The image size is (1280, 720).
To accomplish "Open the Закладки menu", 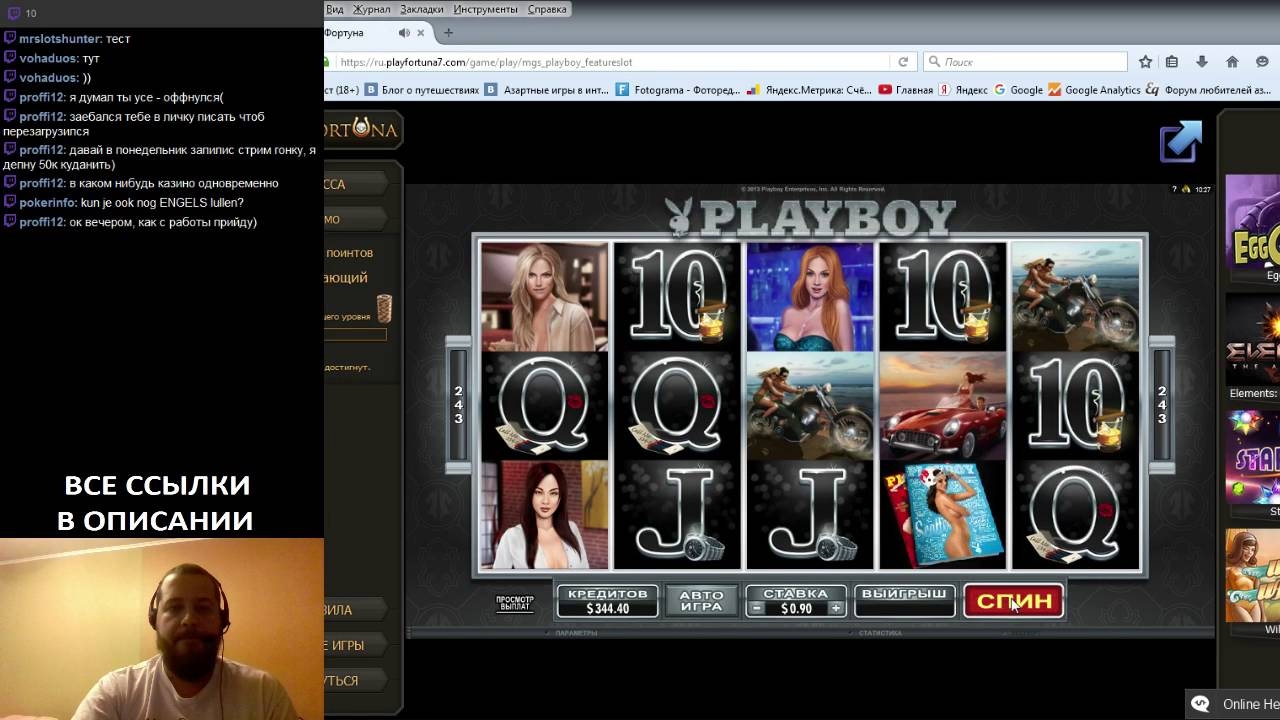I will pos(421,9).
